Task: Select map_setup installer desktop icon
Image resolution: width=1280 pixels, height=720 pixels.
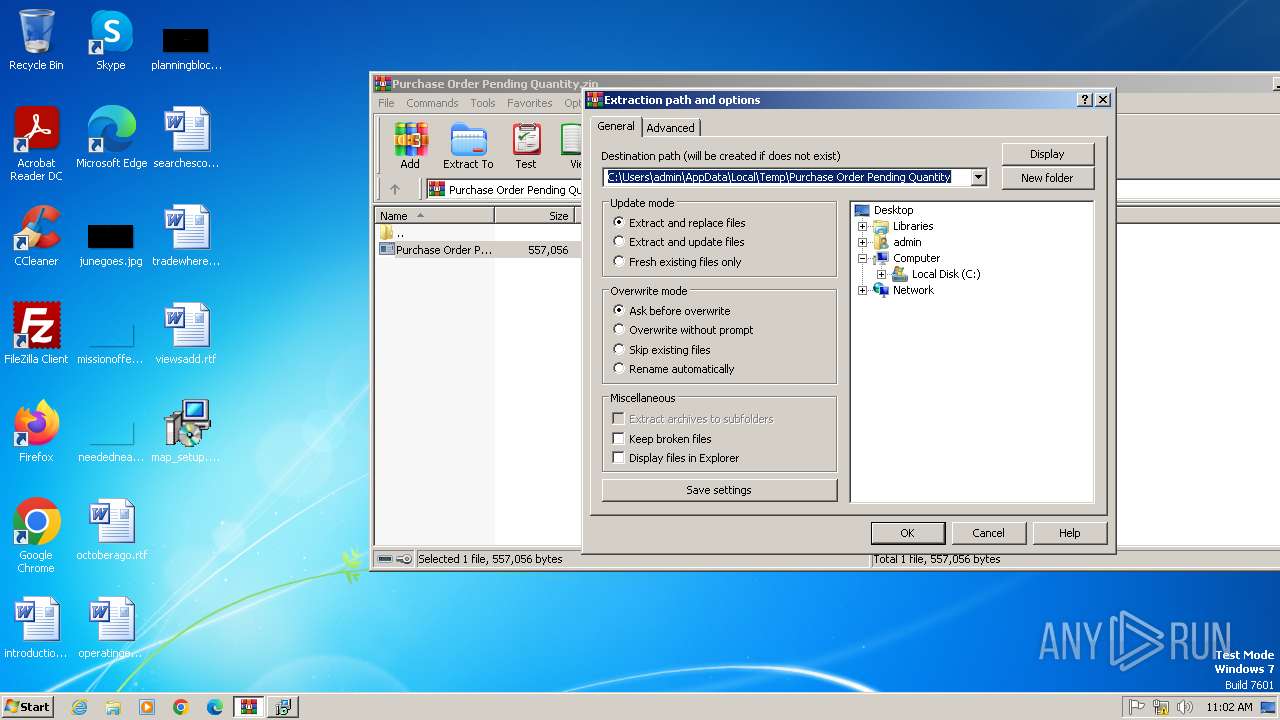Action: tap(186, 432)
